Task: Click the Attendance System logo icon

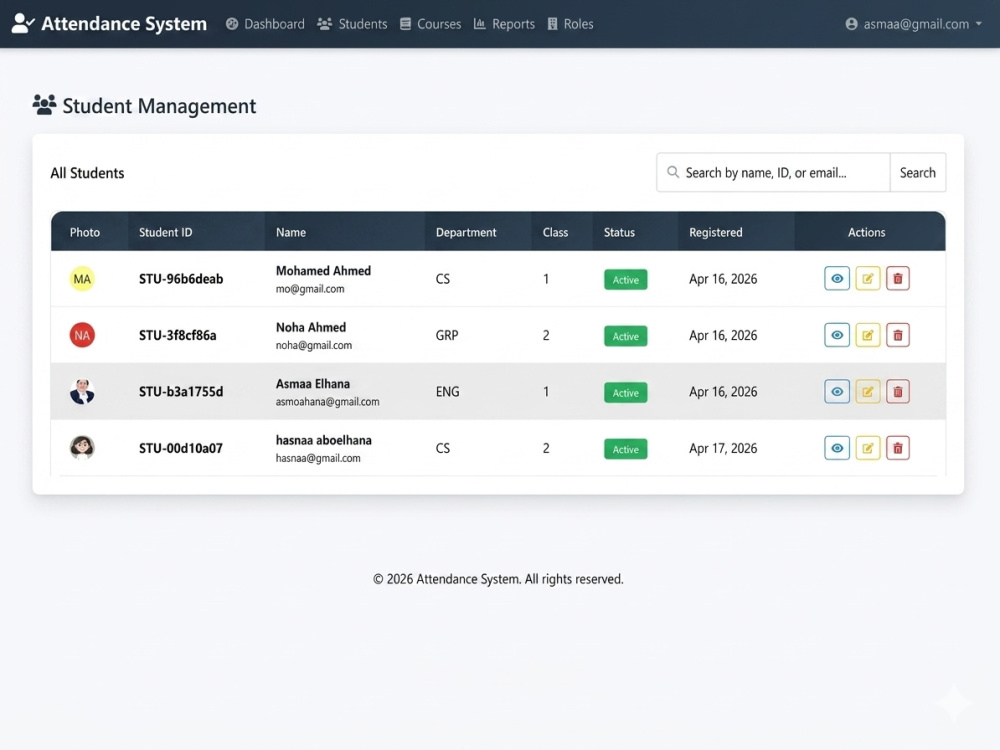Action: (x=23, y=24)
